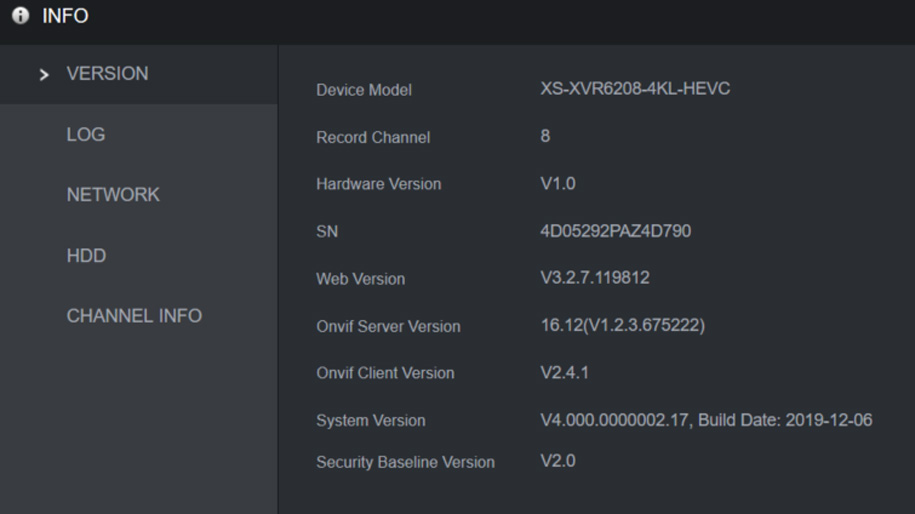The height and width of the screenshot is (514, 915).
Task: Click the INFO header title text
Action: pos(65,17)
